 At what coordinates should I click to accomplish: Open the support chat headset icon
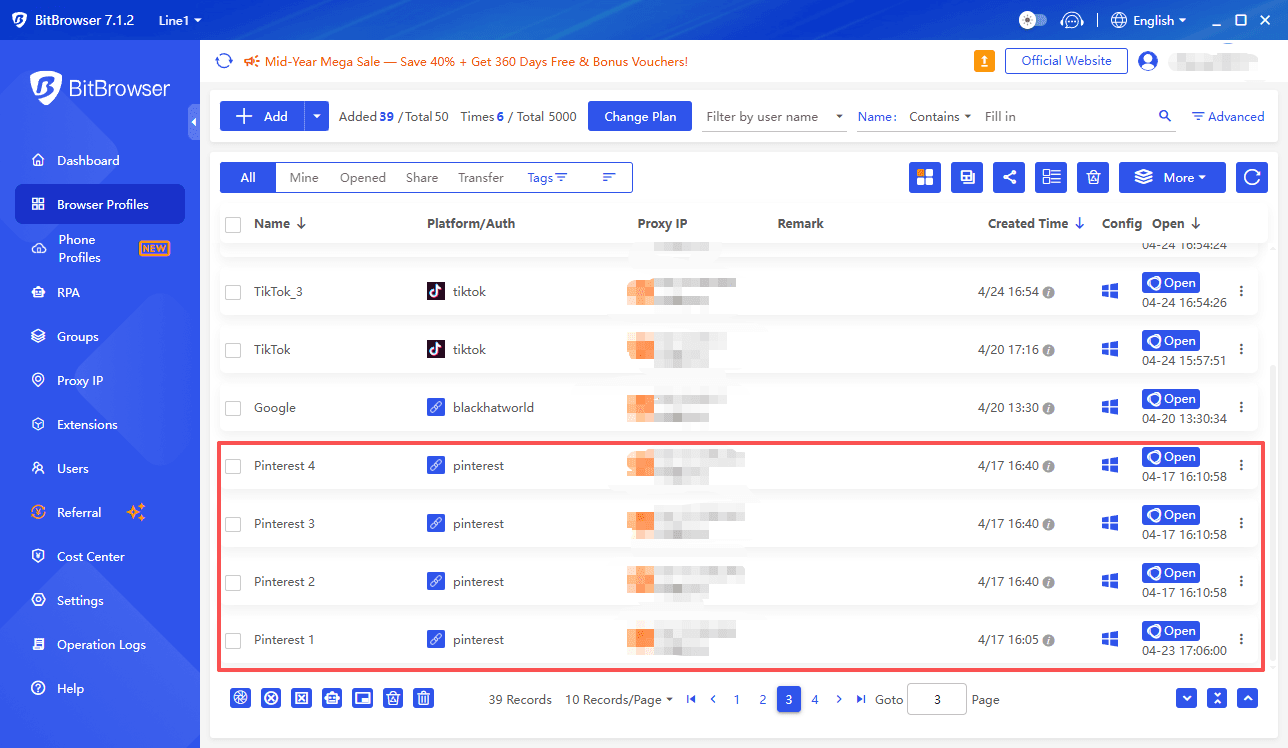(x=1072, y=20)
